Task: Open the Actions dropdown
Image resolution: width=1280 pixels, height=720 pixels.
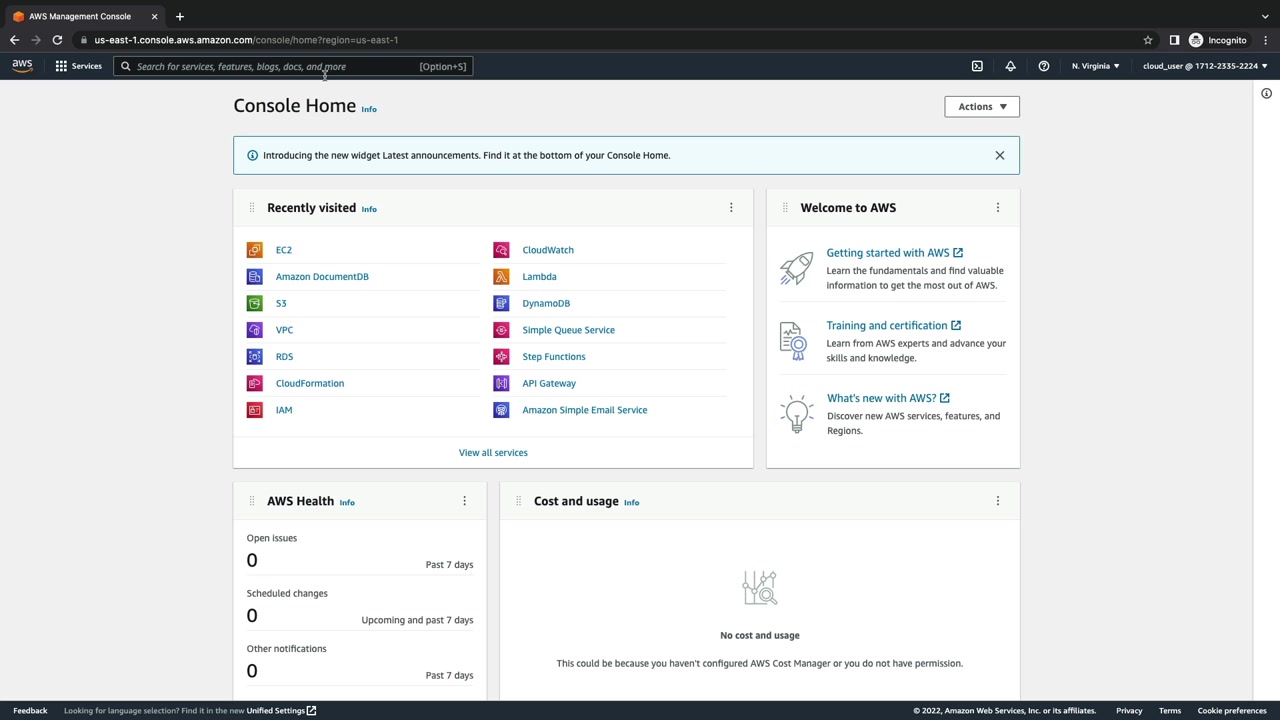Action: click(982, 107)
